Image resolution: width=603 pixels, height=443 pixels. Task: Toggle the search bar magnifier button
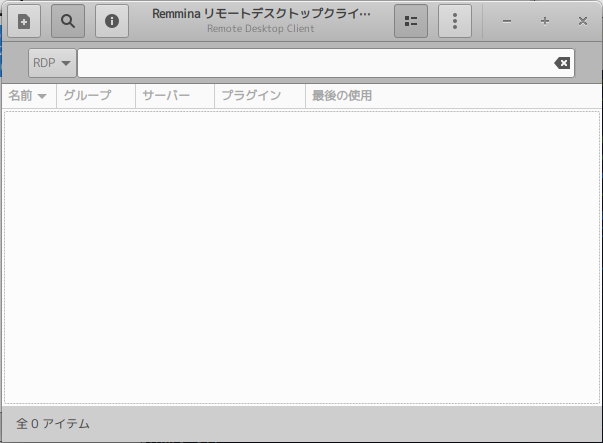[68, 21]
